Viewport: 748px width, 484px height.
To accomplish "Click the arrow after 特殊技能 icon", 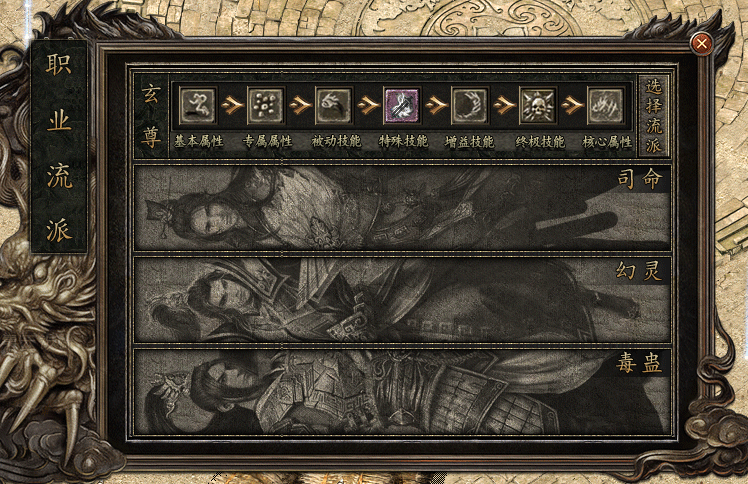I will point(436,105).
